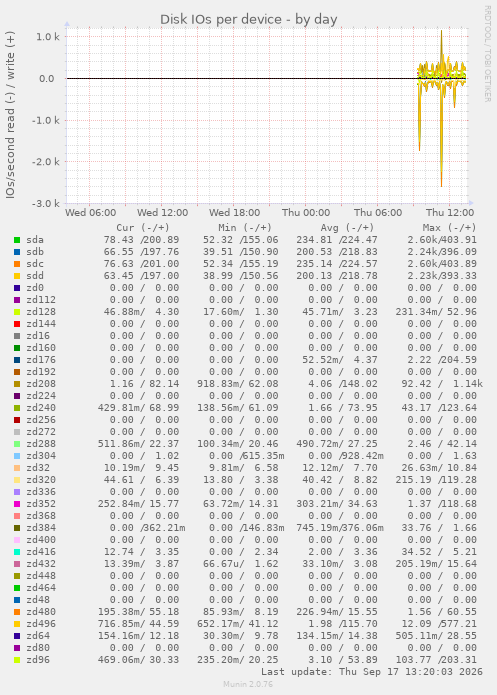Click zd432 minimum value '66.67u/ 1.62'
The width and height of the screenshot is (497, 695).
[241, 564]
